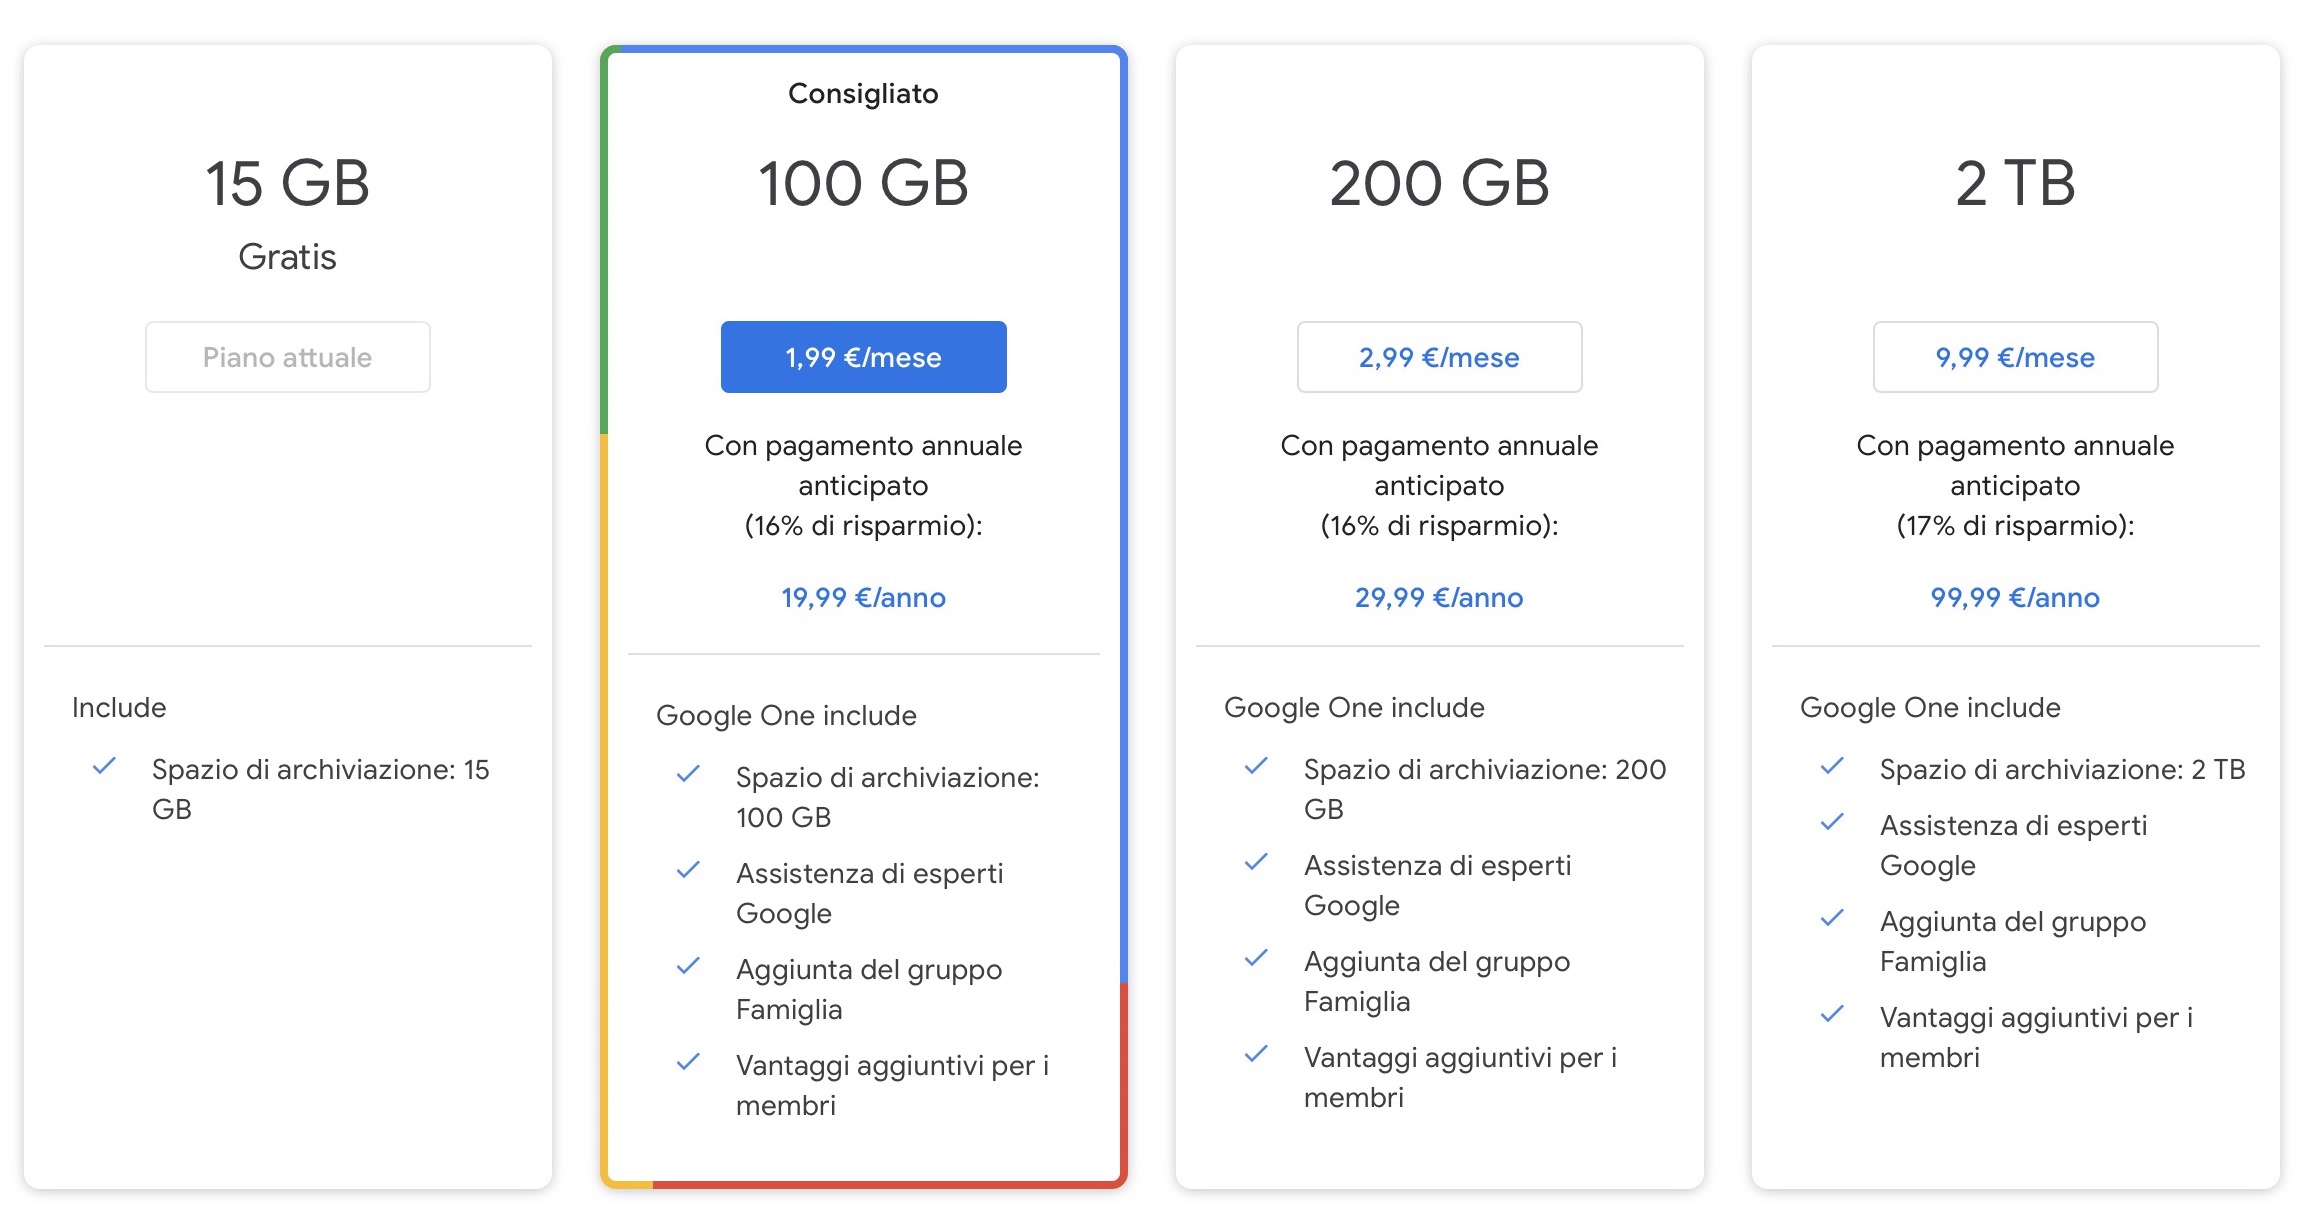Open the 19,99 €/anno annual link

pyautogui.click(x=863, y=597)
